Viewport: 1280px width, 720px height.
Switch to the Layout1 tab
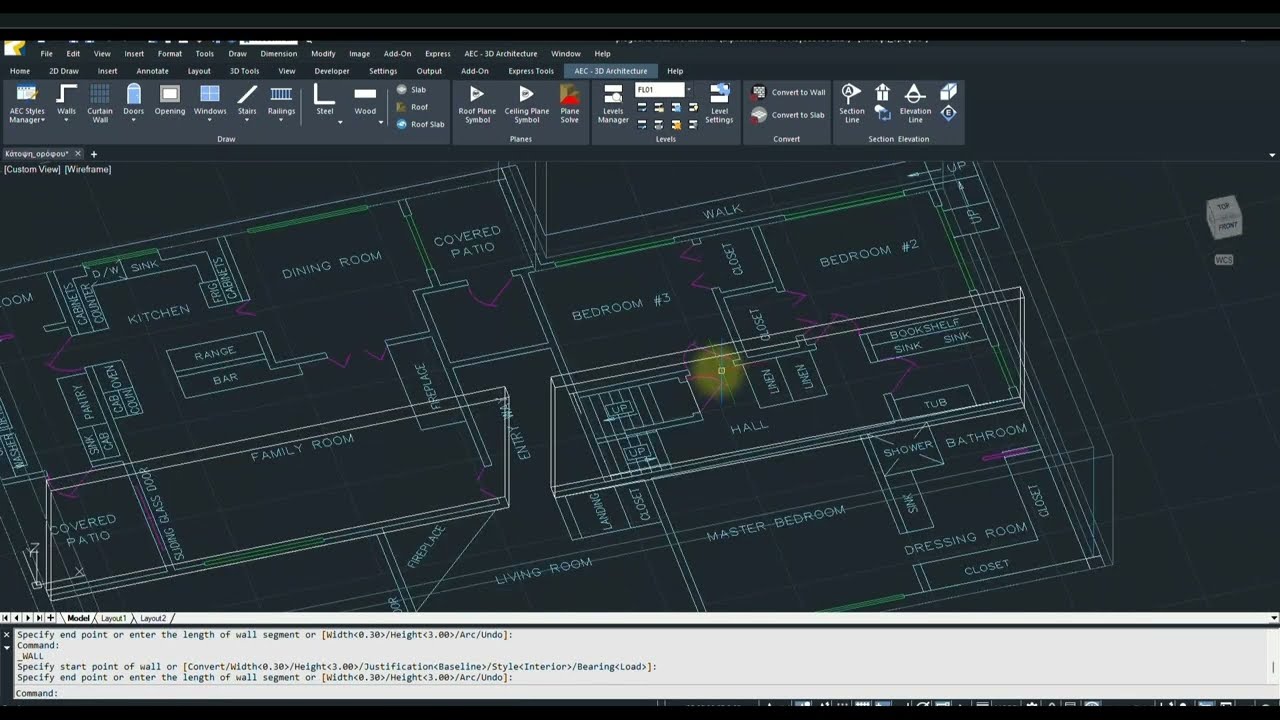pos(113,618)
